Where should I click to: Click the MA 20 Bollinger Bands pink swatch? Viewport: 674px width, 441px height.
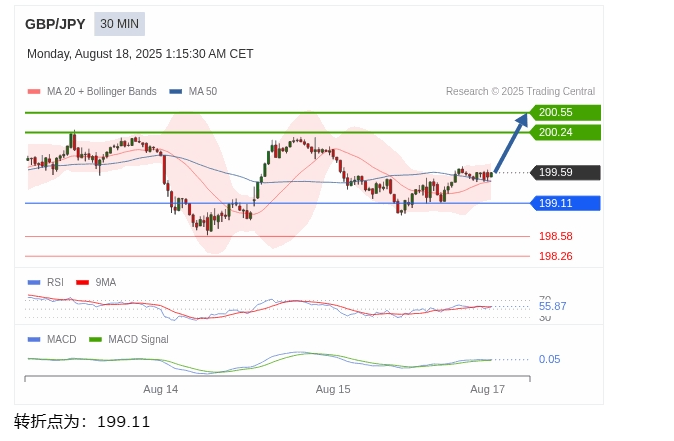click(34, 92)
